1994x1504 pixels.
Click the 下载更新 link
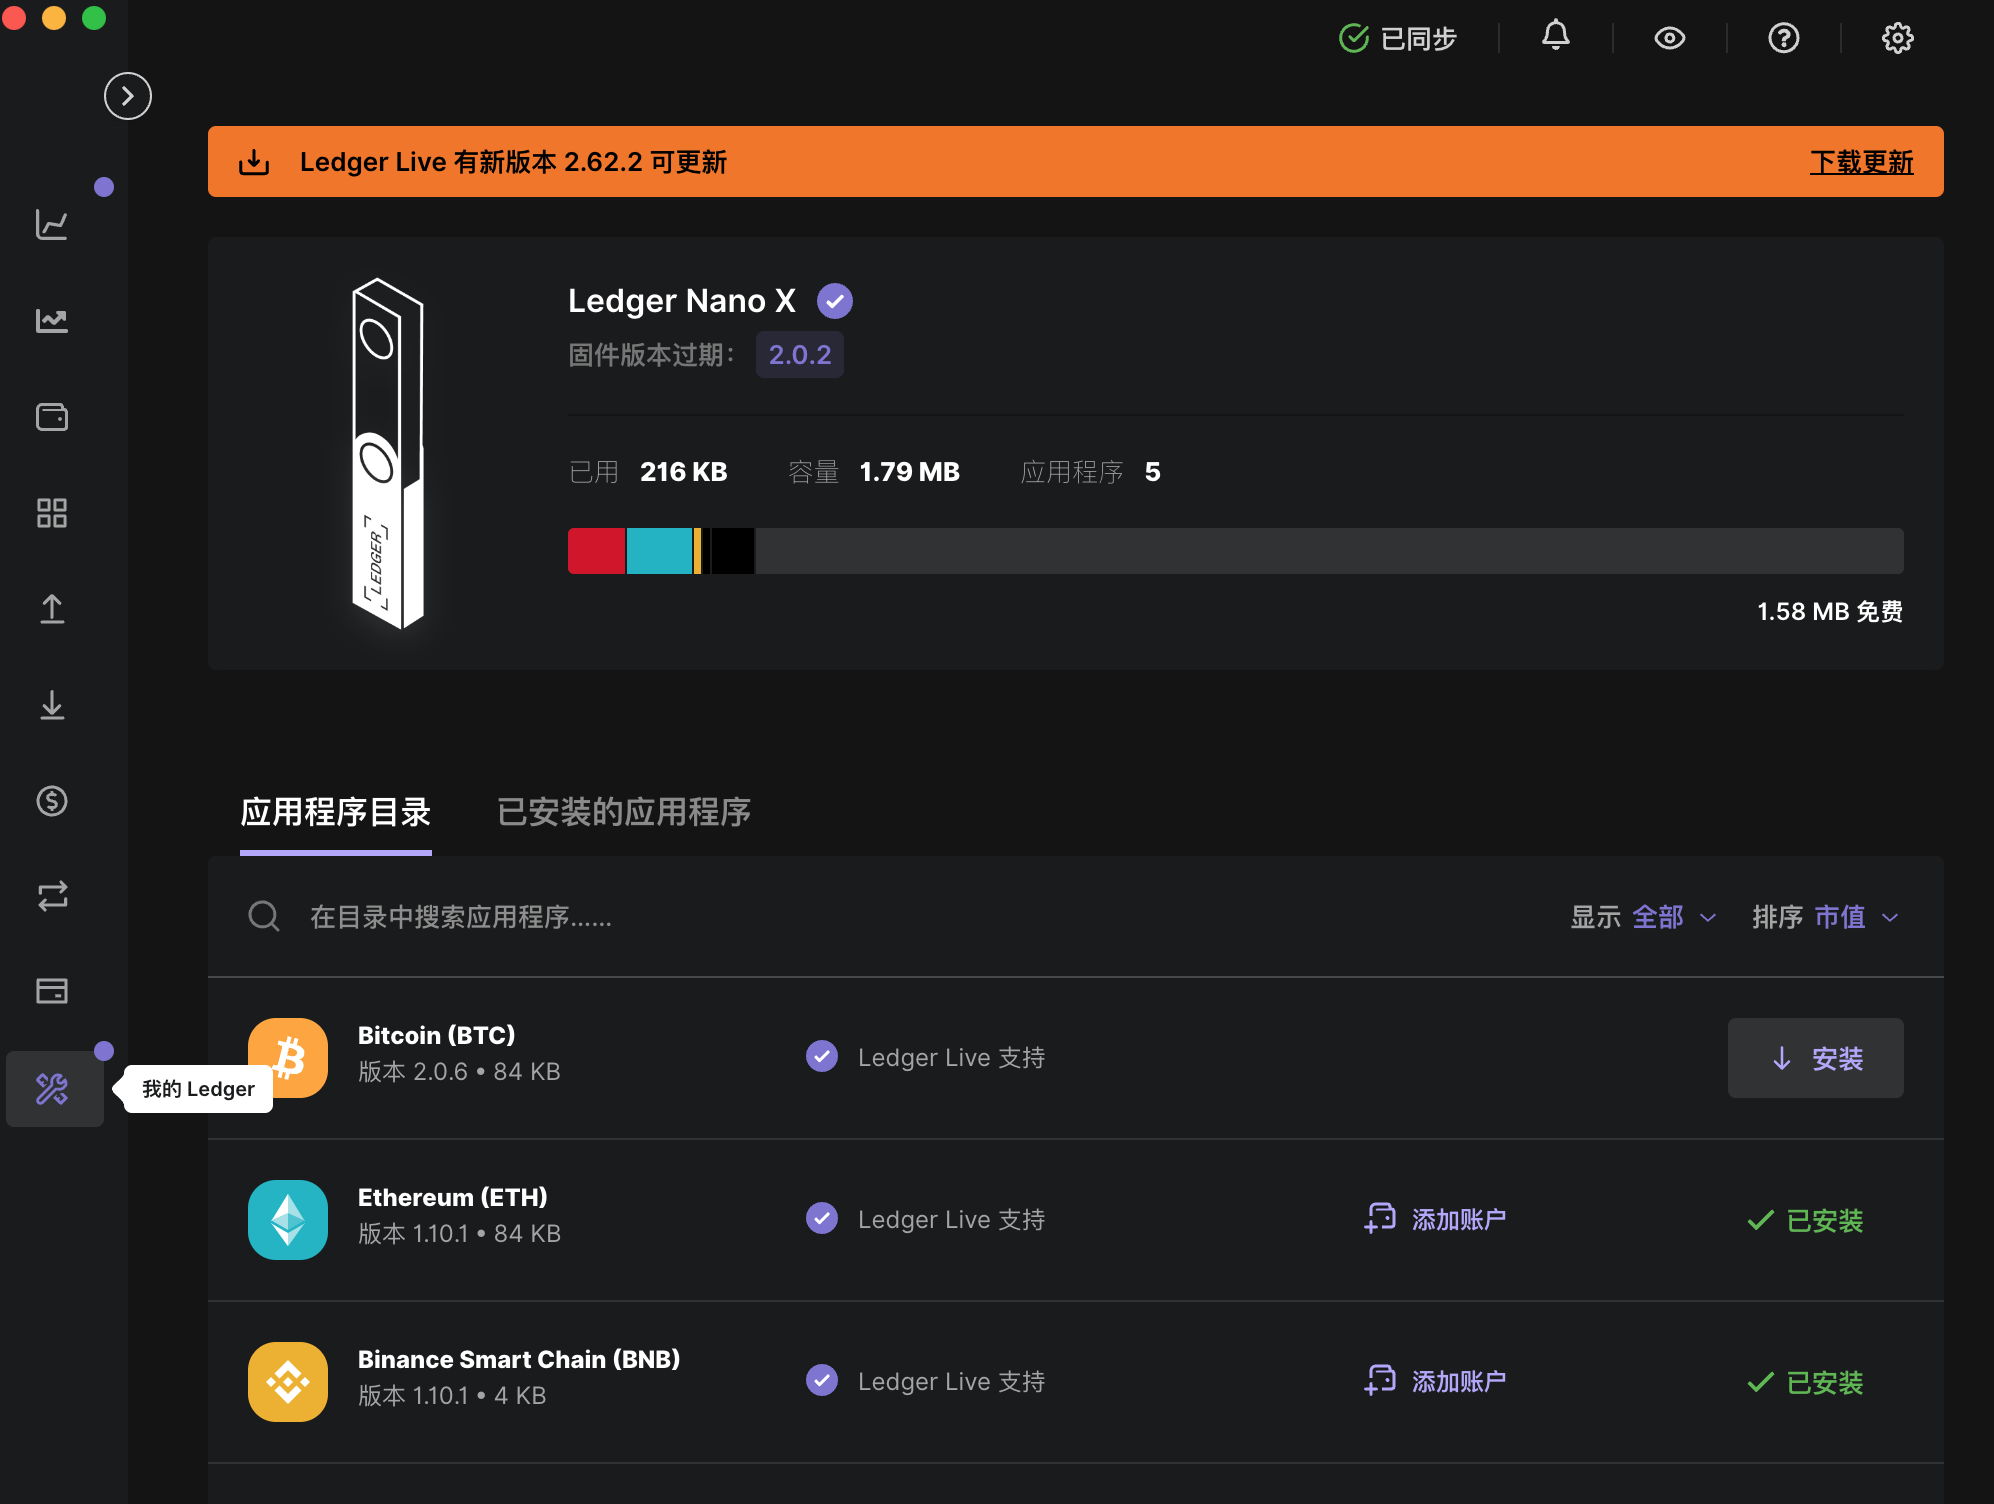[1861, 162]
